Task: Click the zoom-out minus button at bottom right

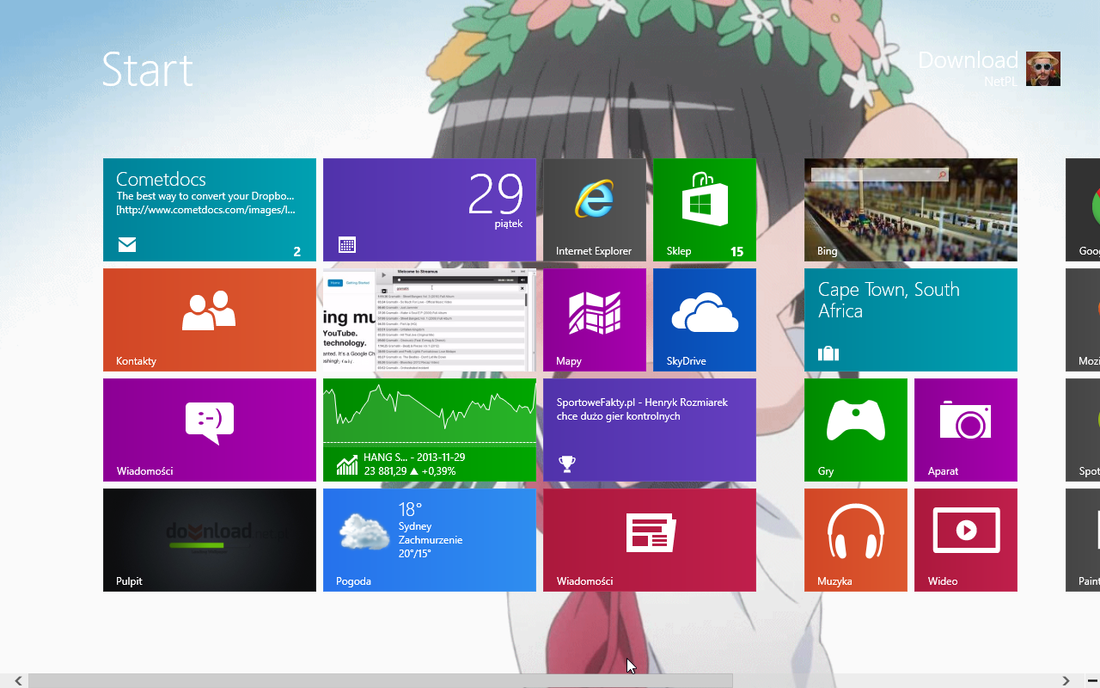Action: click(x=1092, y=680)
